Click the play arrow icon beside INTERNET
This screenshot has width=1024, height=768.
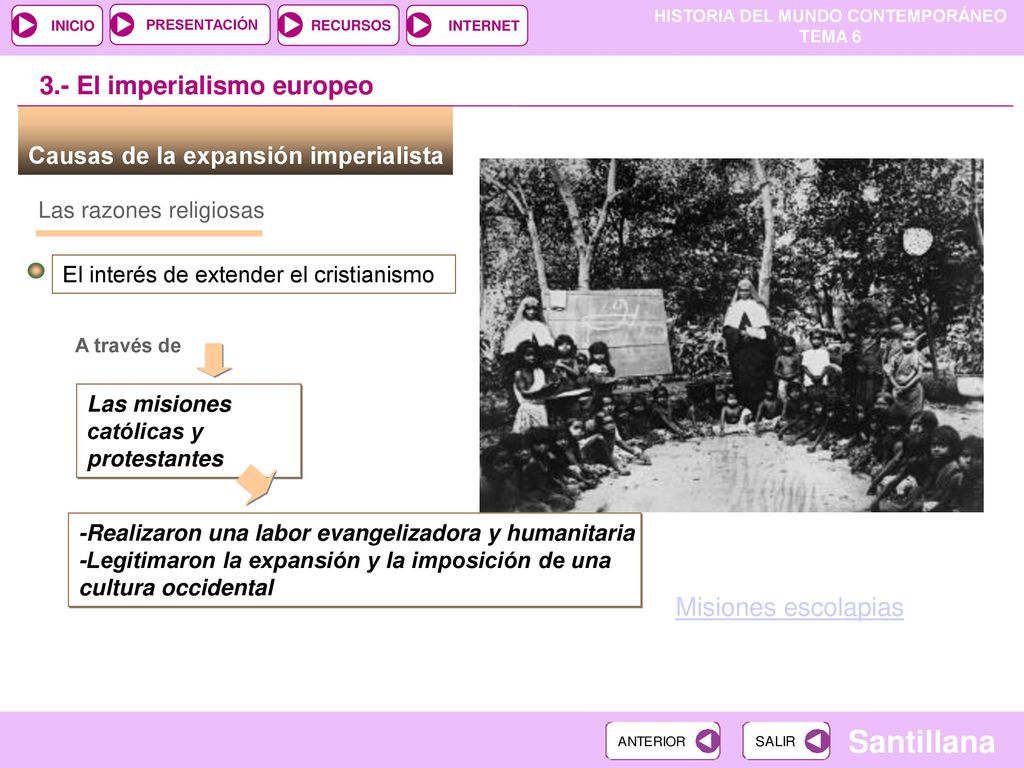point(420,25)
